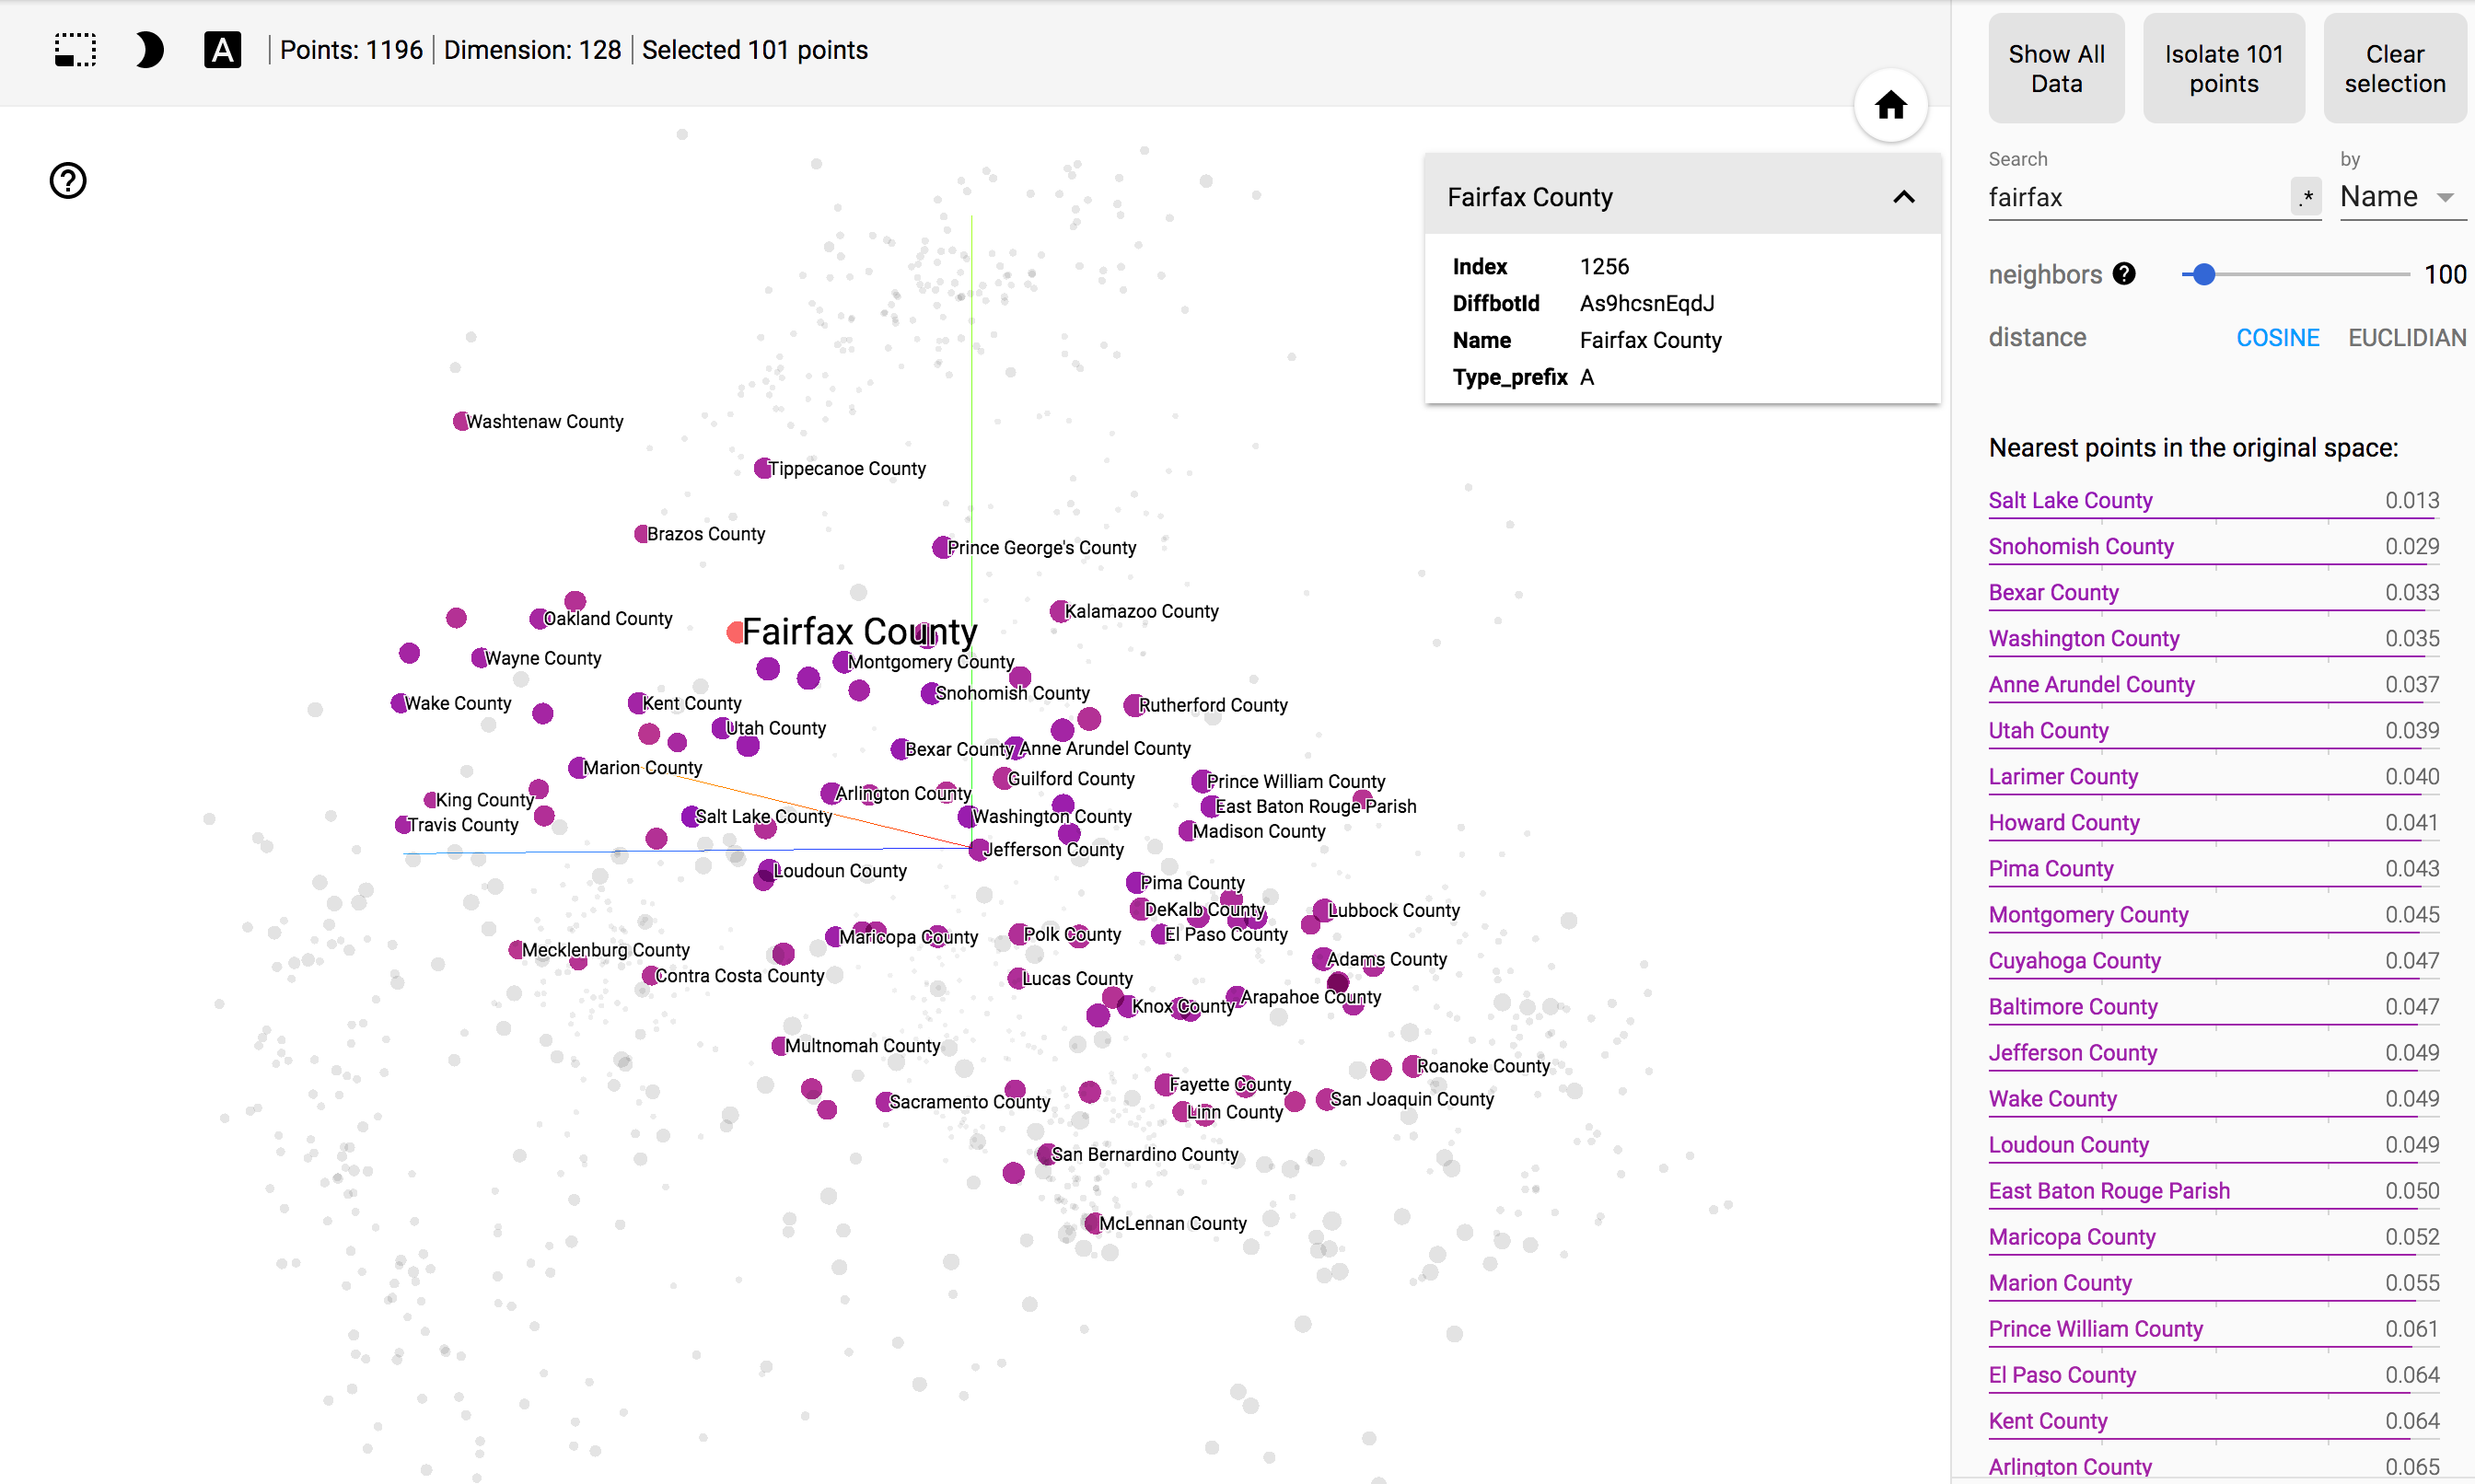Toggle 3D labels mode icon

(x=222, y=50)
